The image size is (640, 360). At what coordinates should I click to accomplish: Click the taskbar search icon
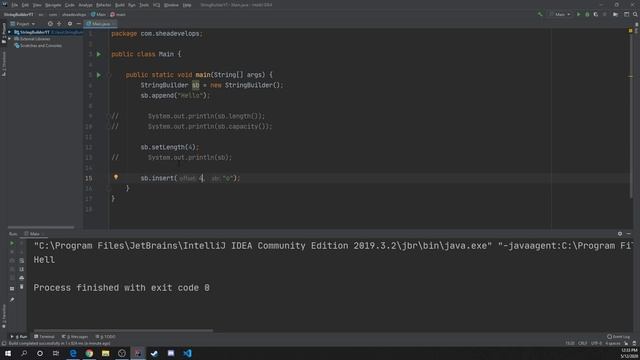click(x=24, y=353)
